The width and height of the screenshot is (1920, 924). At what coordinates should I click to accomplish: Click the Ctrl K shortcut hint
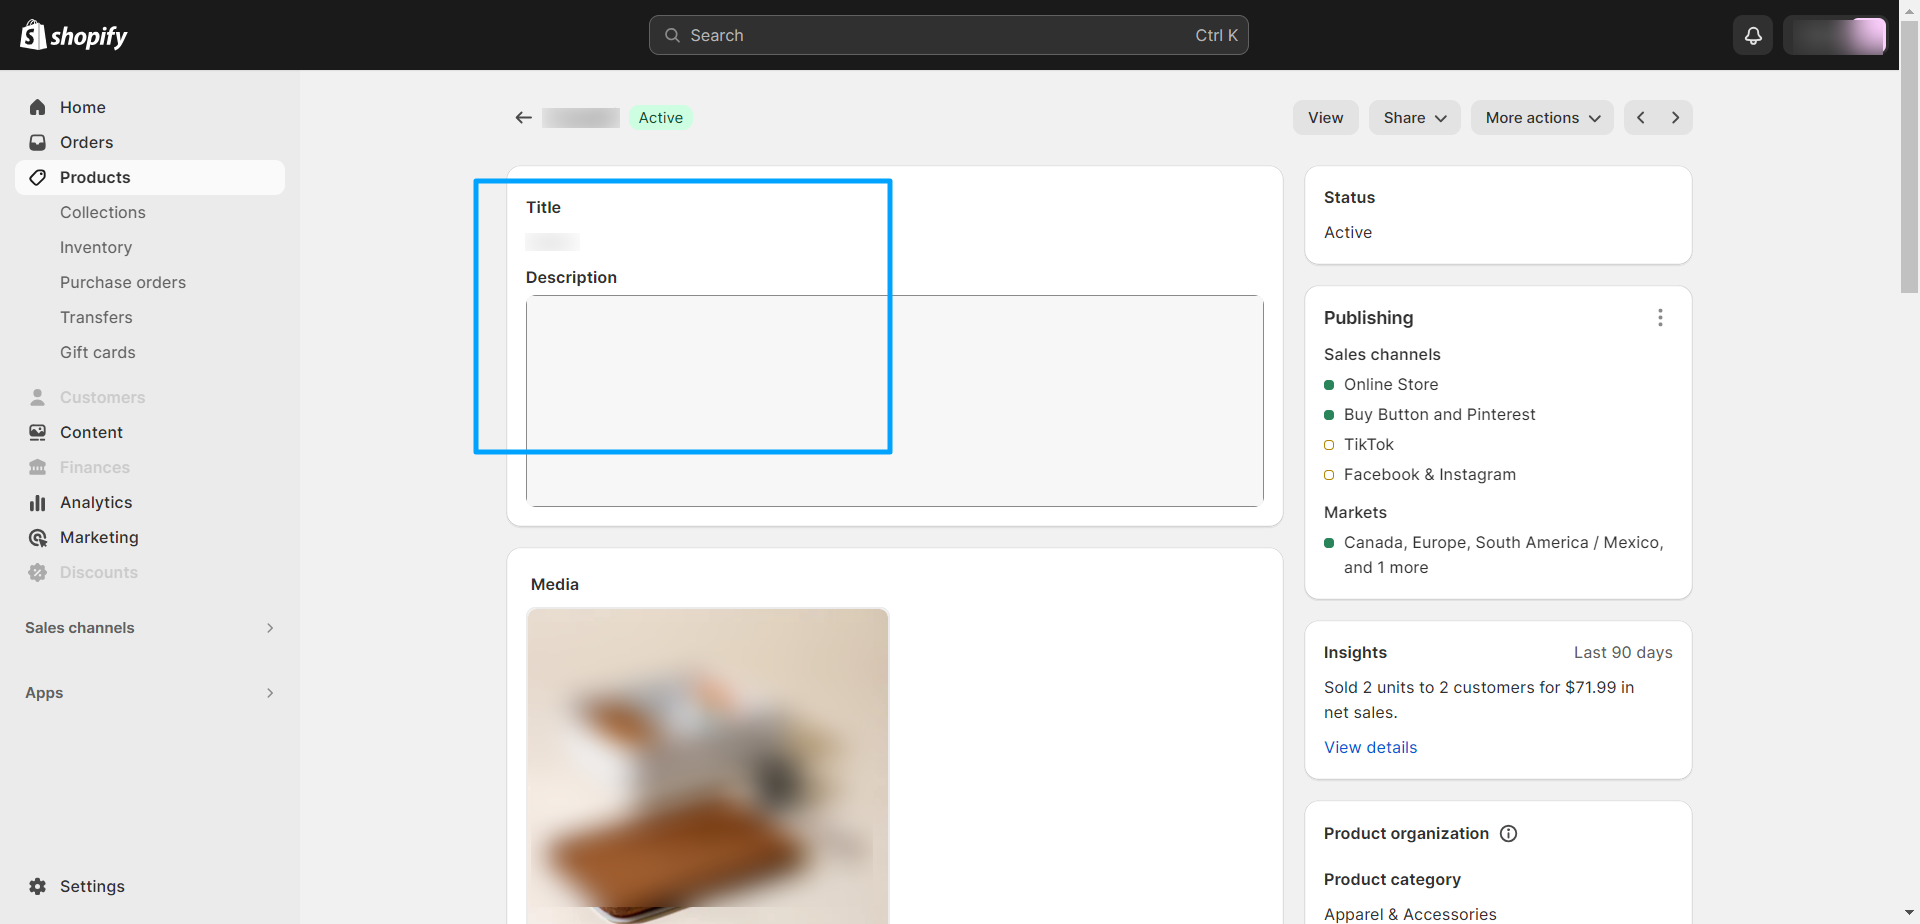click(x=1216, y=35)
